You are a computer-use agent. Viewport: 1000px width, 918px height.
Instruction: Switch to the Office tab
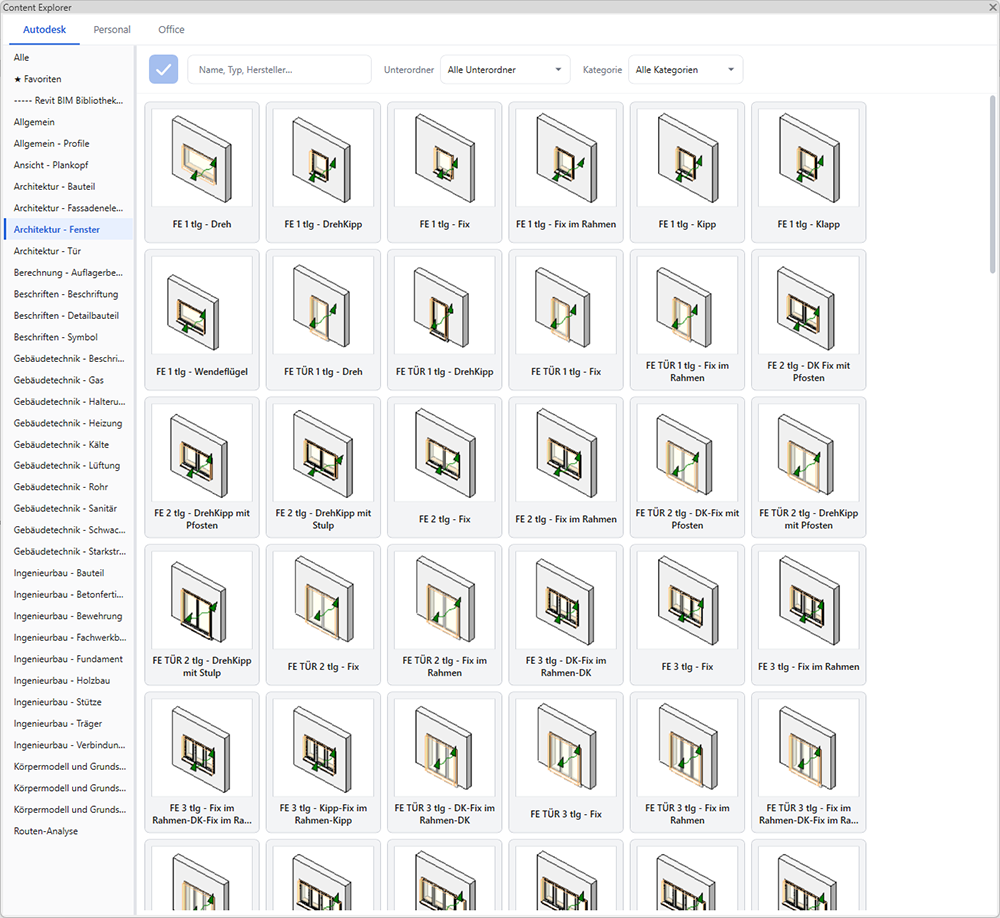[x=171, y=29]
